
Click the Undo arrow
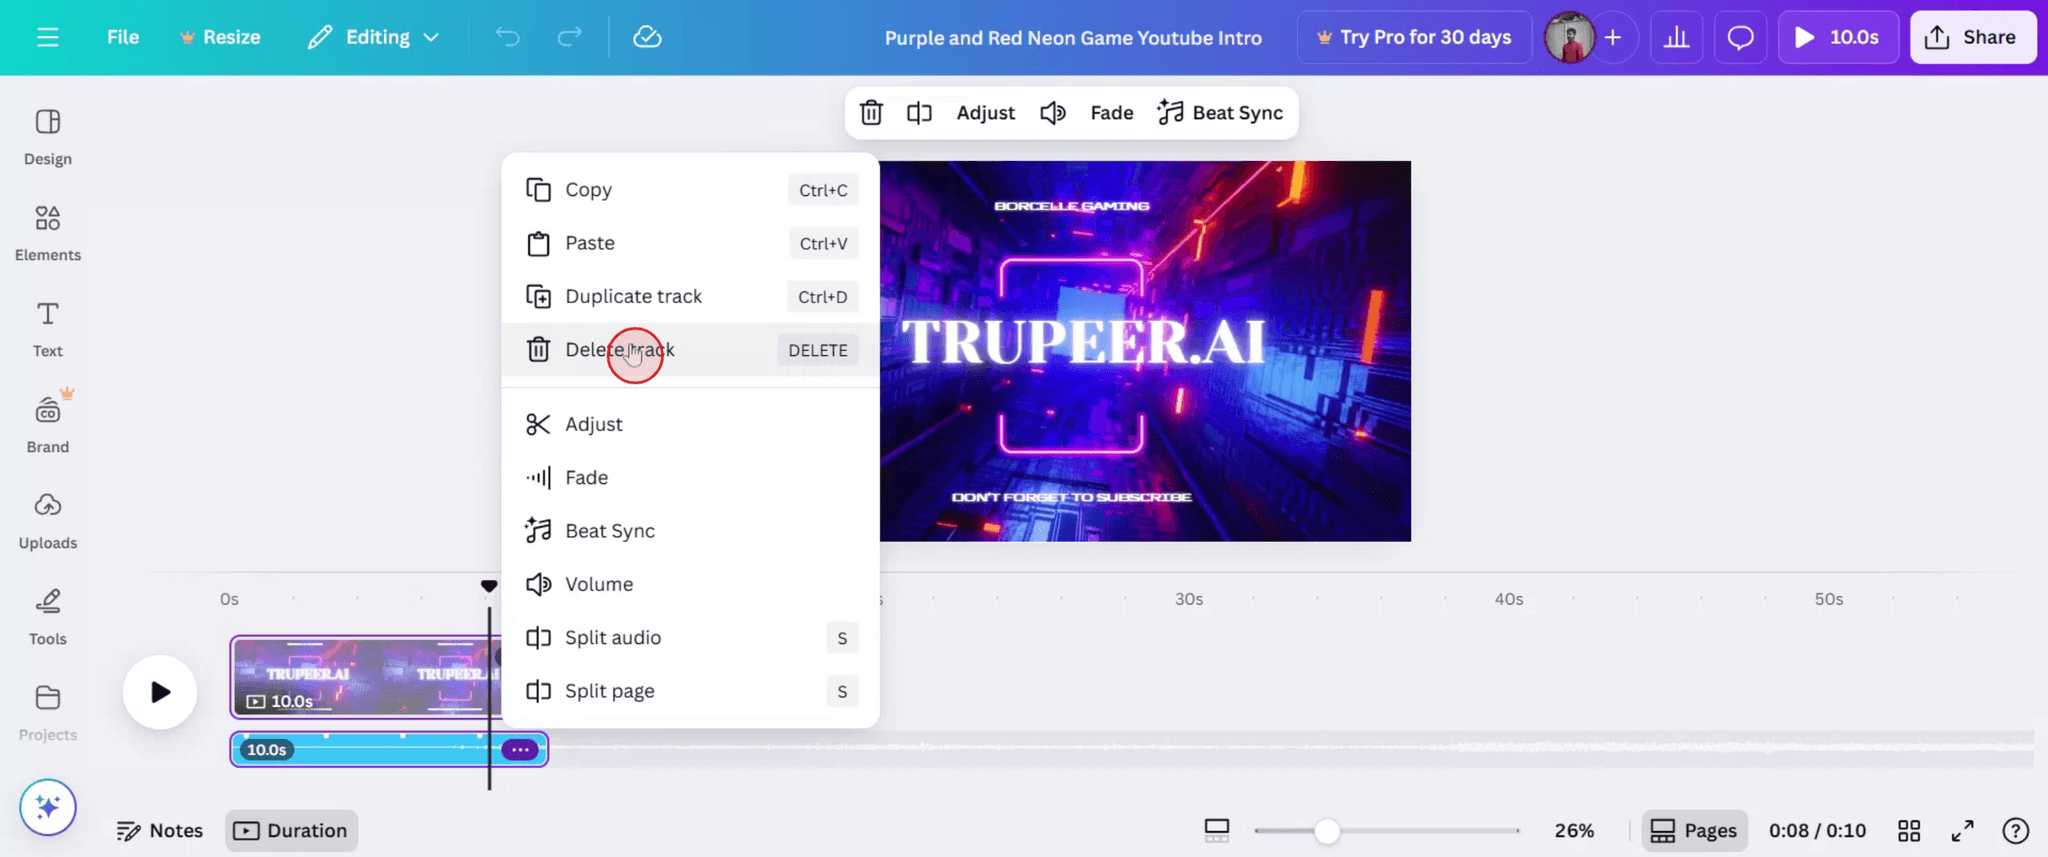tap(508, 37)
